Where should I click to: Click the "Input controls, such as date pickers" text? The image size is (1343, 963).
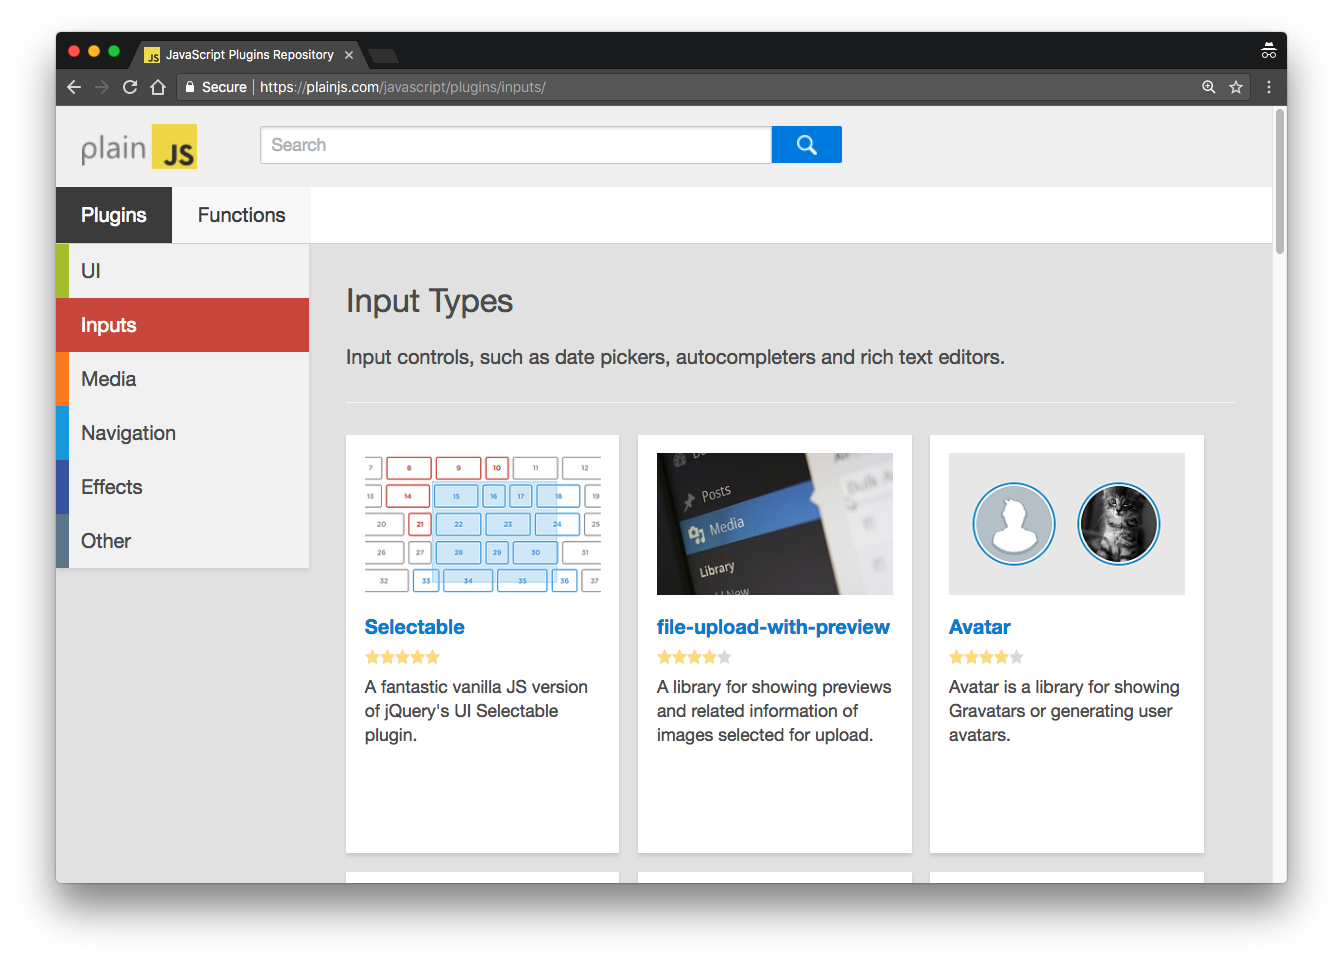(675, 357)
